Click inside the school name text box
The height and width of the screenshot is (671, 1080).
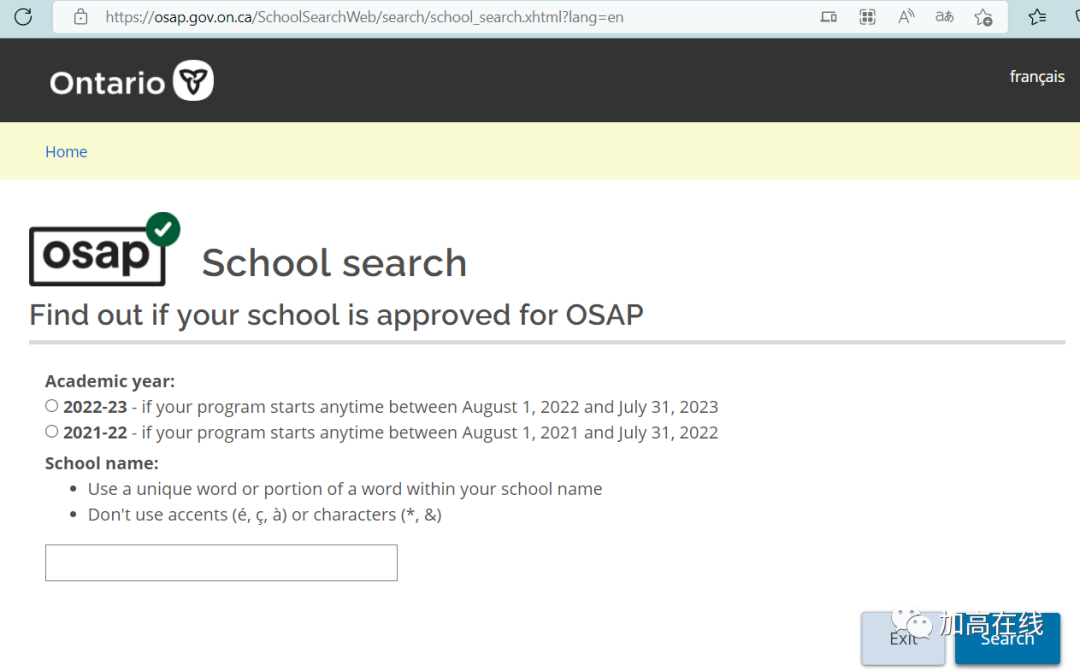coord(220,562)
